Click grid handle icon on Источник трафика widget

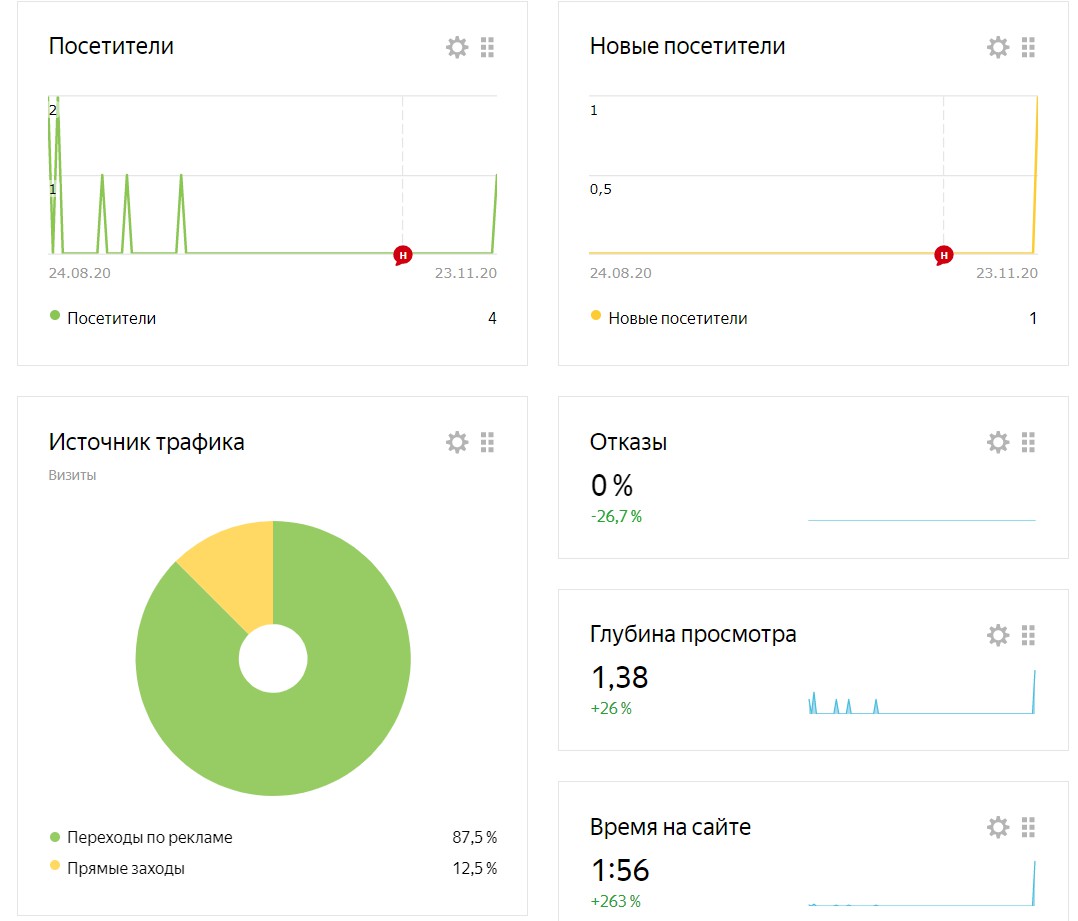(x=487, y=443)
